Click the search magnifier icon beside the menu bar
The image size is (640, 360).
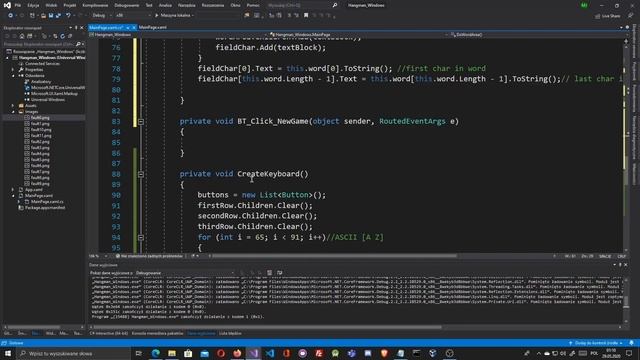(335, 5)
